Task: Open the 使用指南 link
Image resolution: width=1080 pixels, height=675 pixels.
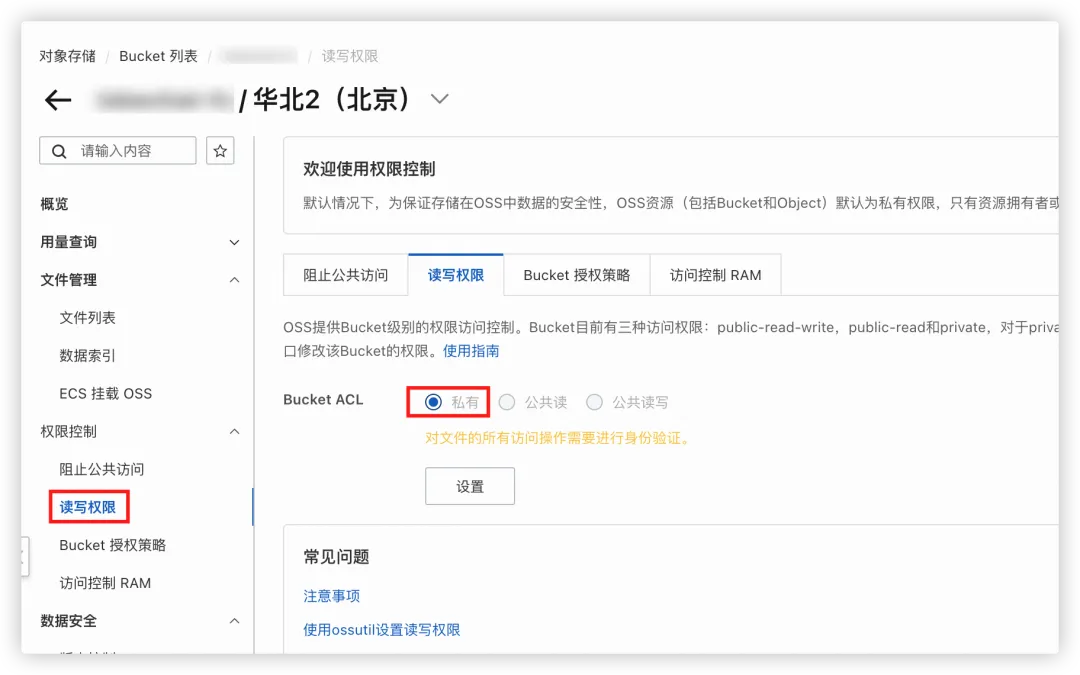Action: click(471, 351)
